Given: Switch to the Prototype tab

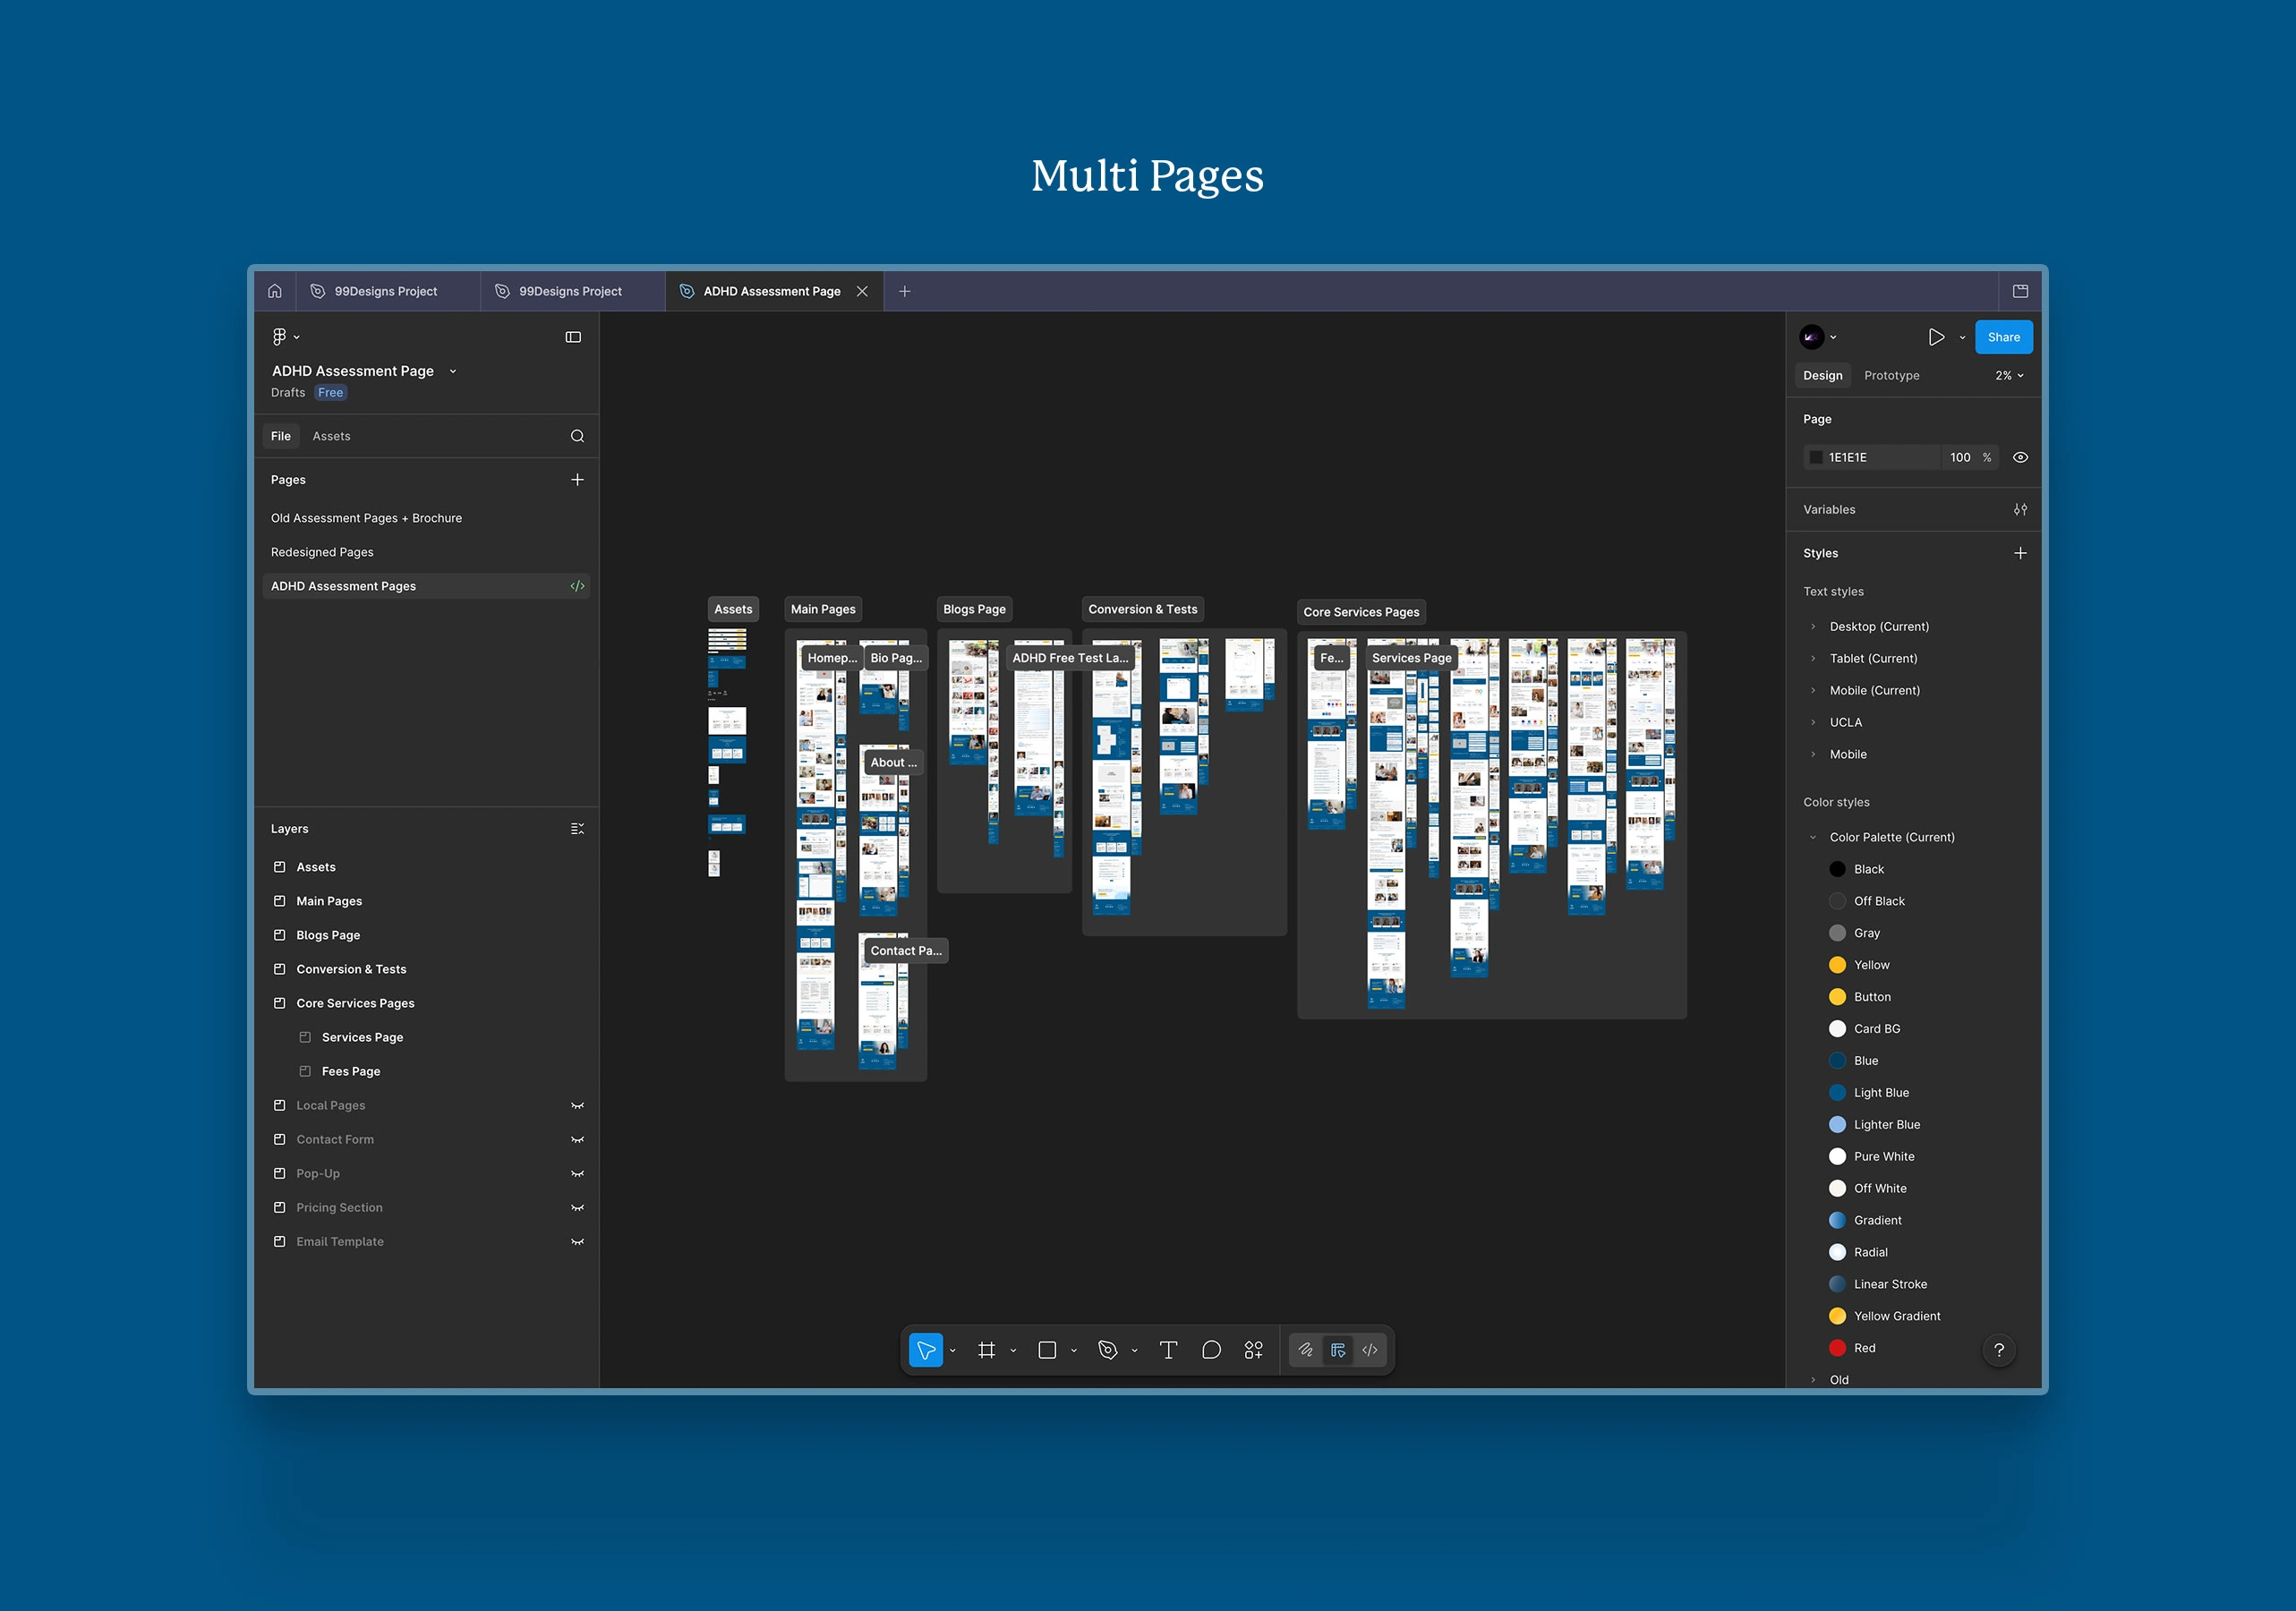Looking at the screenshot, I should [x=1891, y=375].
